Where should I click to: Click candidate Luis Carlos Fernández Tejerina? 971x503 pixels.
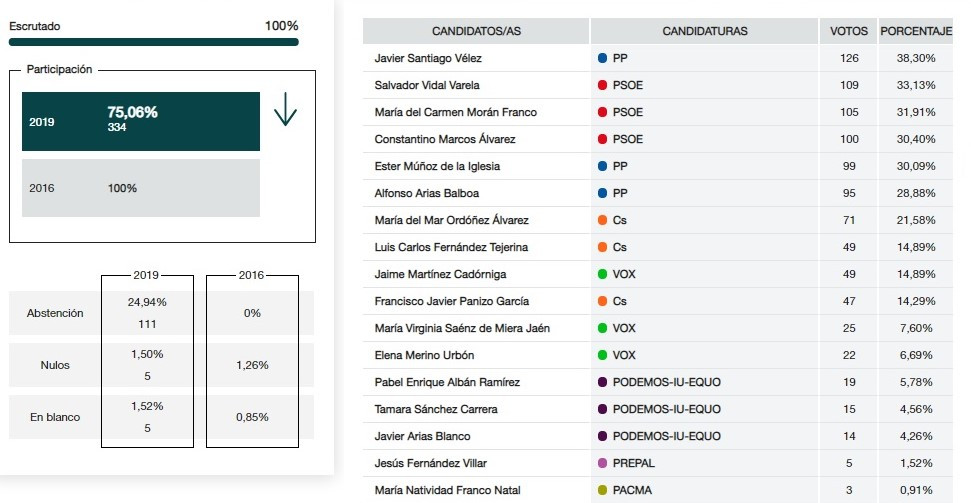(451, 247)
